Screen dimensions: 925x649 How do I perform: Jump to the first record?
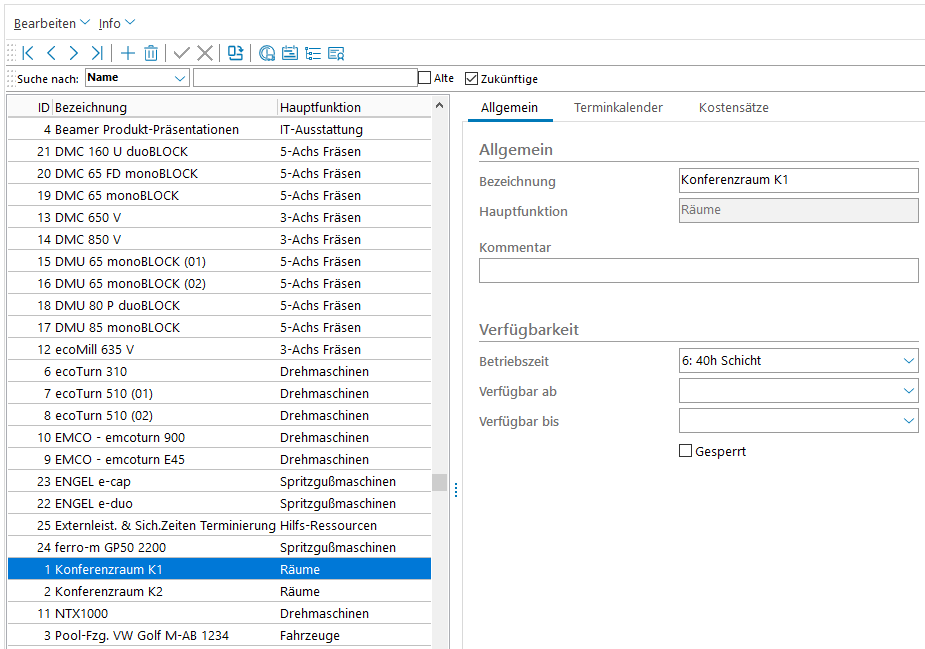28,53
